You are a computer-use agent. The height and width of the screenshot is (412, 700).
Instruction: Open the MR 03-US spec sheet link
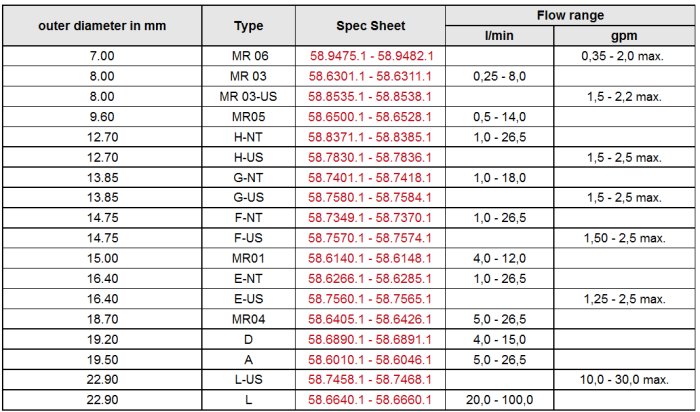(370, 97)
